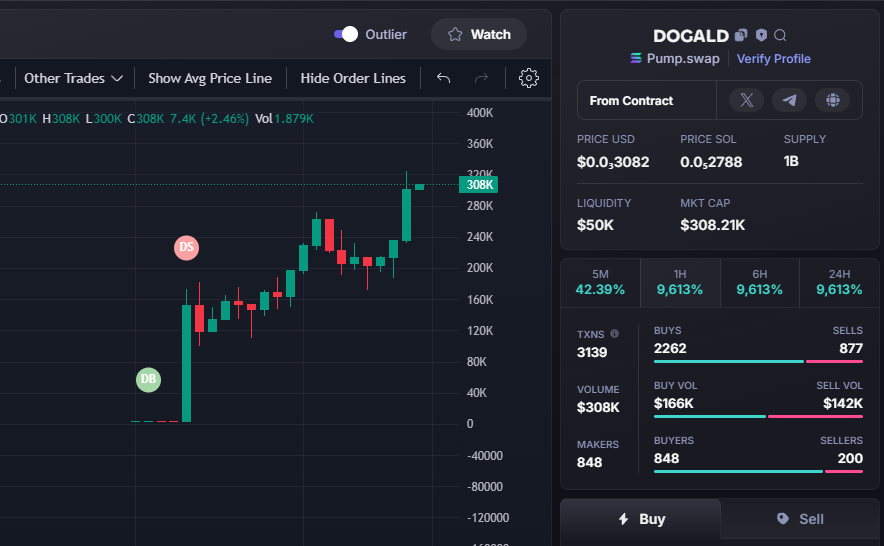Click the SELL VOL value $142K
Viewport: 884px width, 546px height.
[843, 404]
